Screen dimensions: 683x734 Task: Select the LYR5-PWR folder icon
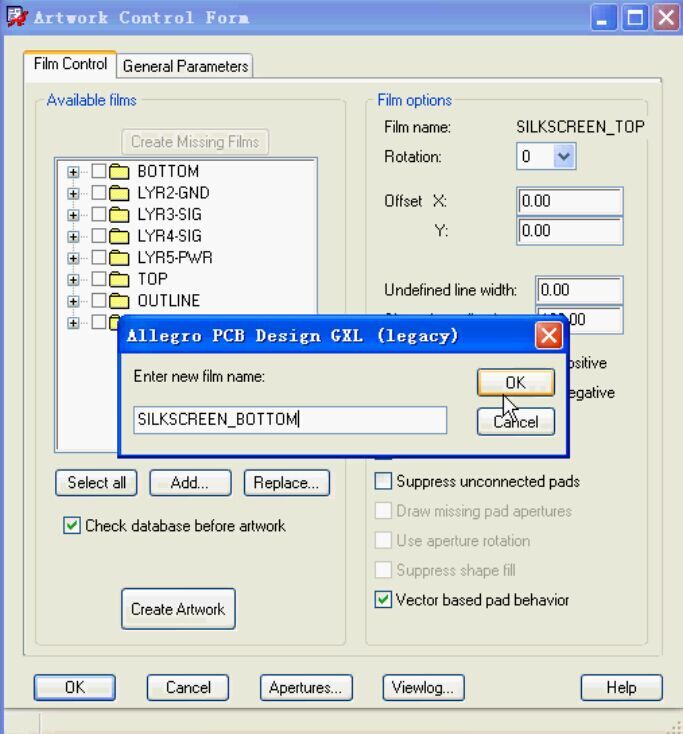tap(119, 258)
